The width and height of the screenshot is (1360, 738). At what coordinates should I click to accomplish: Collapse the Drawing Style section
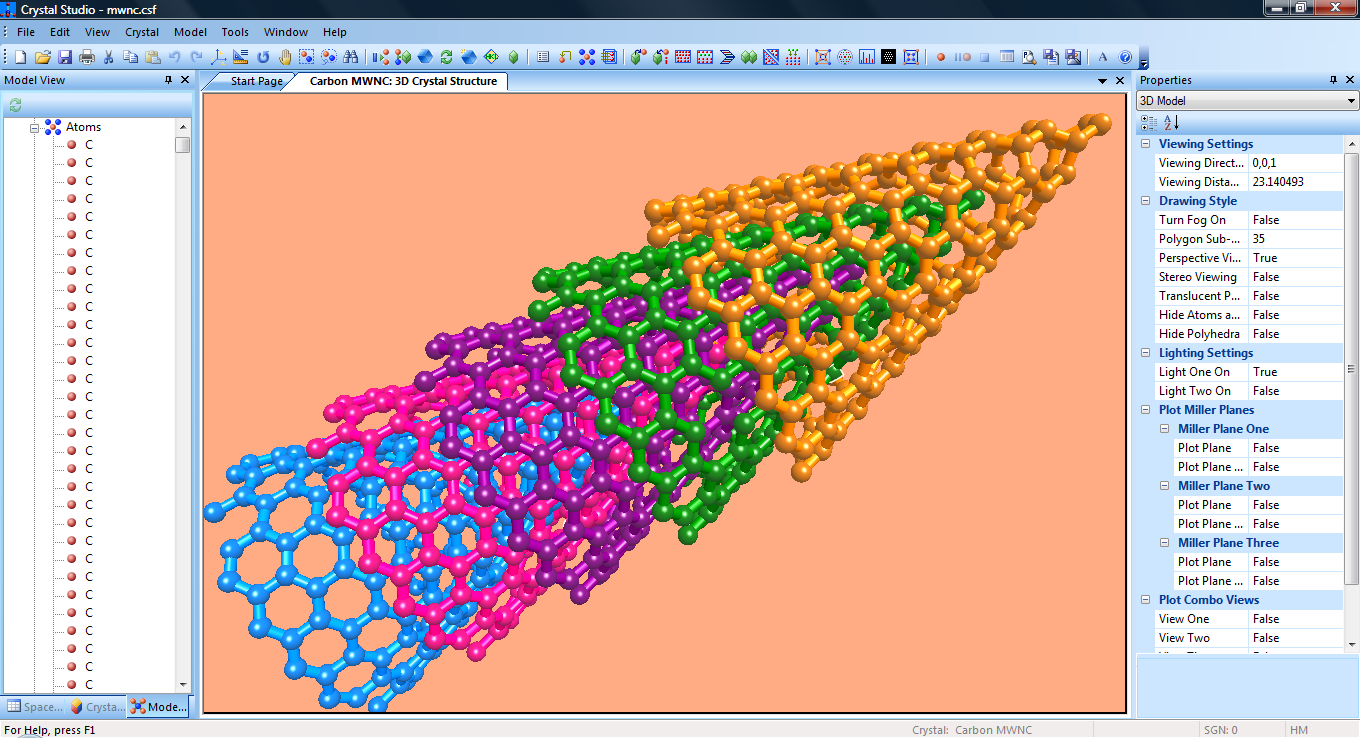(1146, 201)
